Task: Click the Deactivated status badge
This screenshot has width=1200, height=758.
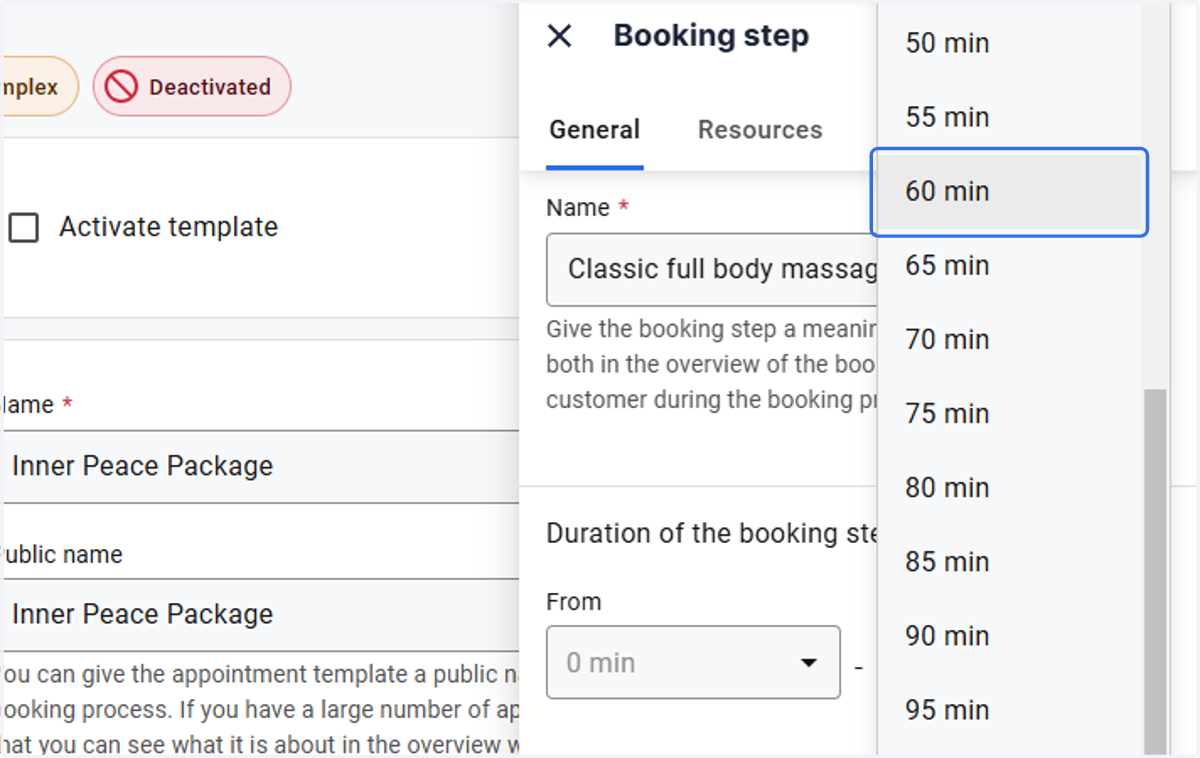Action: pos(192,87)
